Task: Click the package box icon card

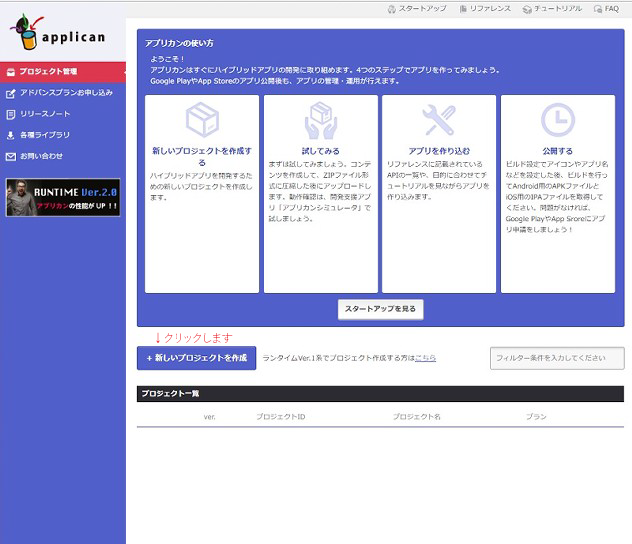Action: point(202,120)
